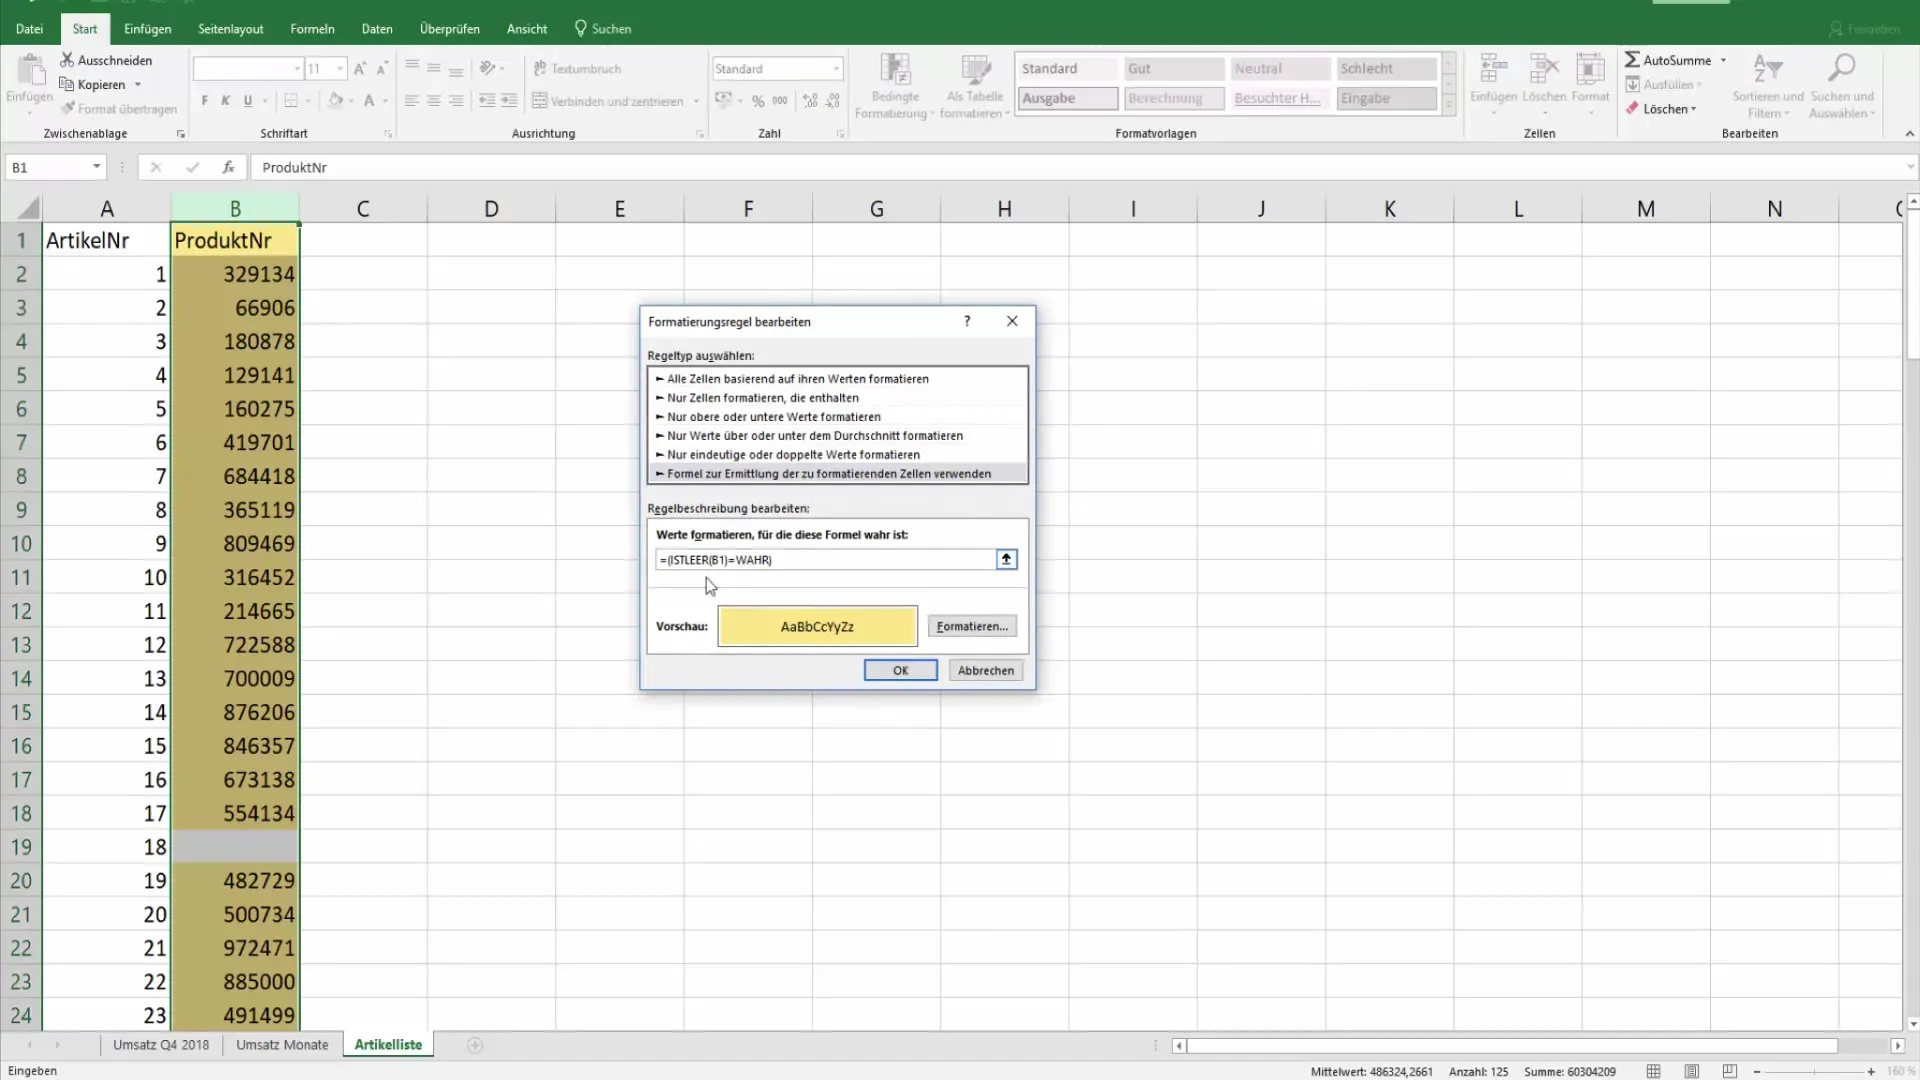Open the Umsatz Q4 2018 sheet

click(x=161, y=1045)
